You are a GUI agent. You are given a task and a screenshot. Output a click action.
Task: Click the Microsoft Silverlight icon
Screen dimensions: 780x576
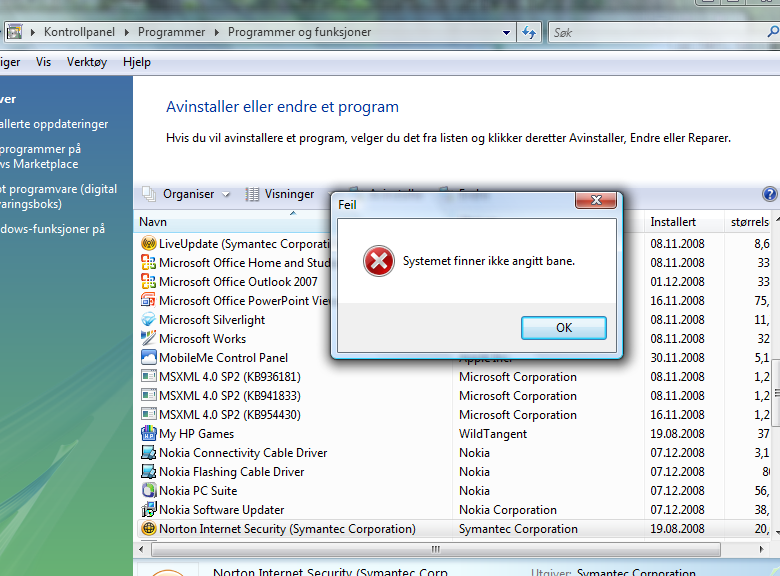point(148,319)
